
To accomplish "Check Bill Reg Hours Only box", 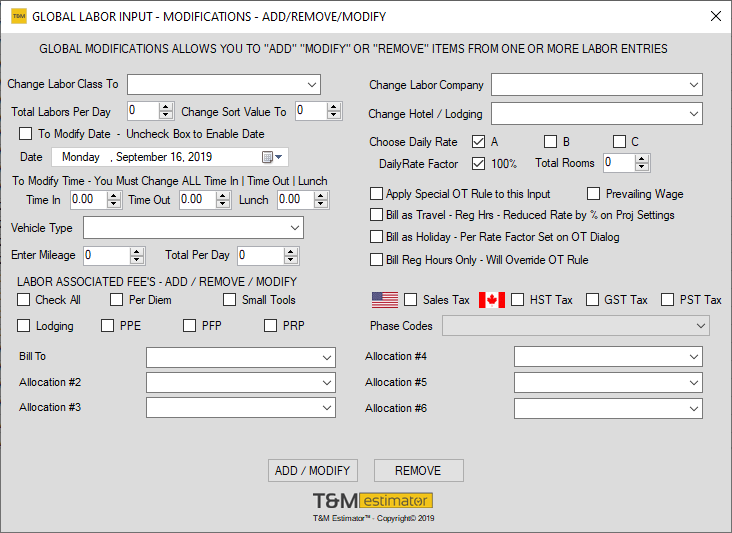I will coord(376,259).
